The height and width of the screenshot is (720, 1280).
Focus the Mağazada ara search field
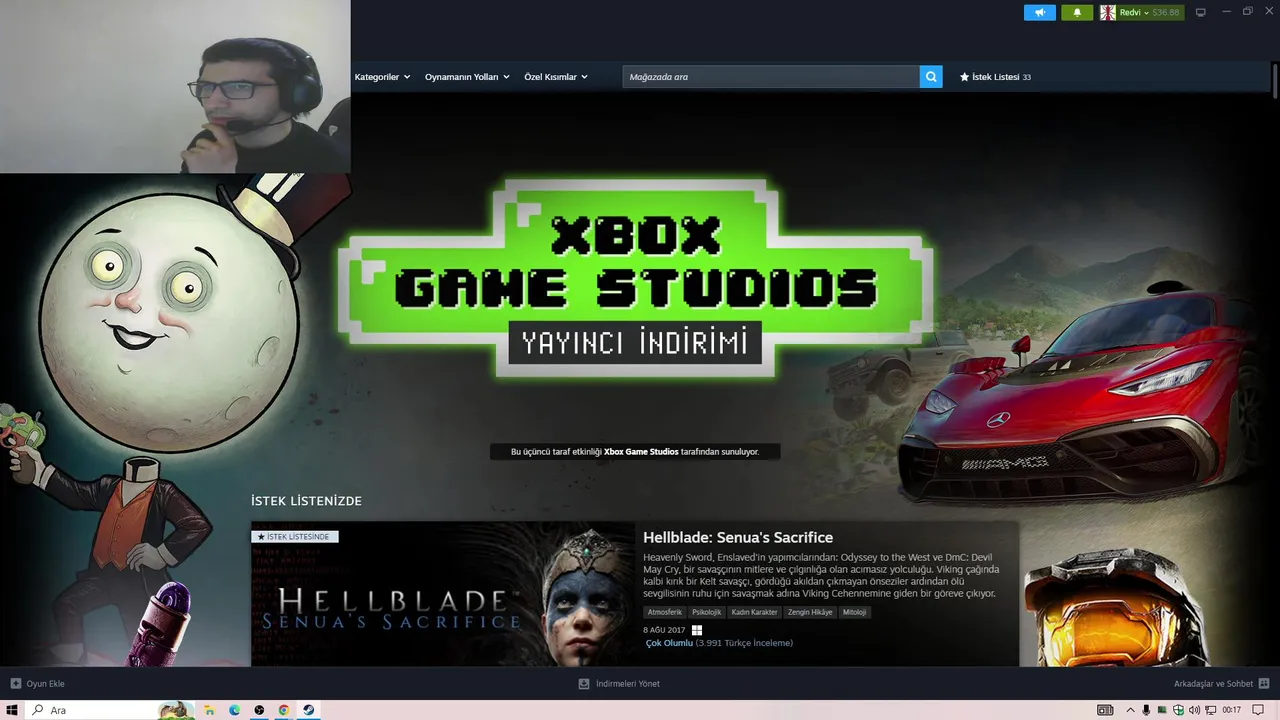(771, 77)
